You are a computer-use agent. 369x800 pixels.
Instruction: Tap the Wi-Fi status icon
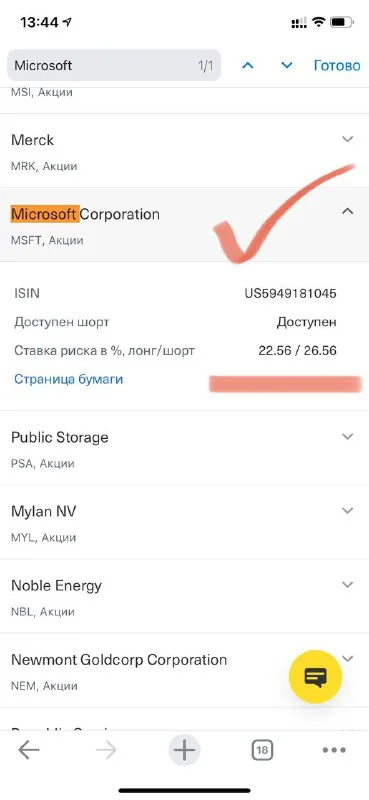pos(319,22)
